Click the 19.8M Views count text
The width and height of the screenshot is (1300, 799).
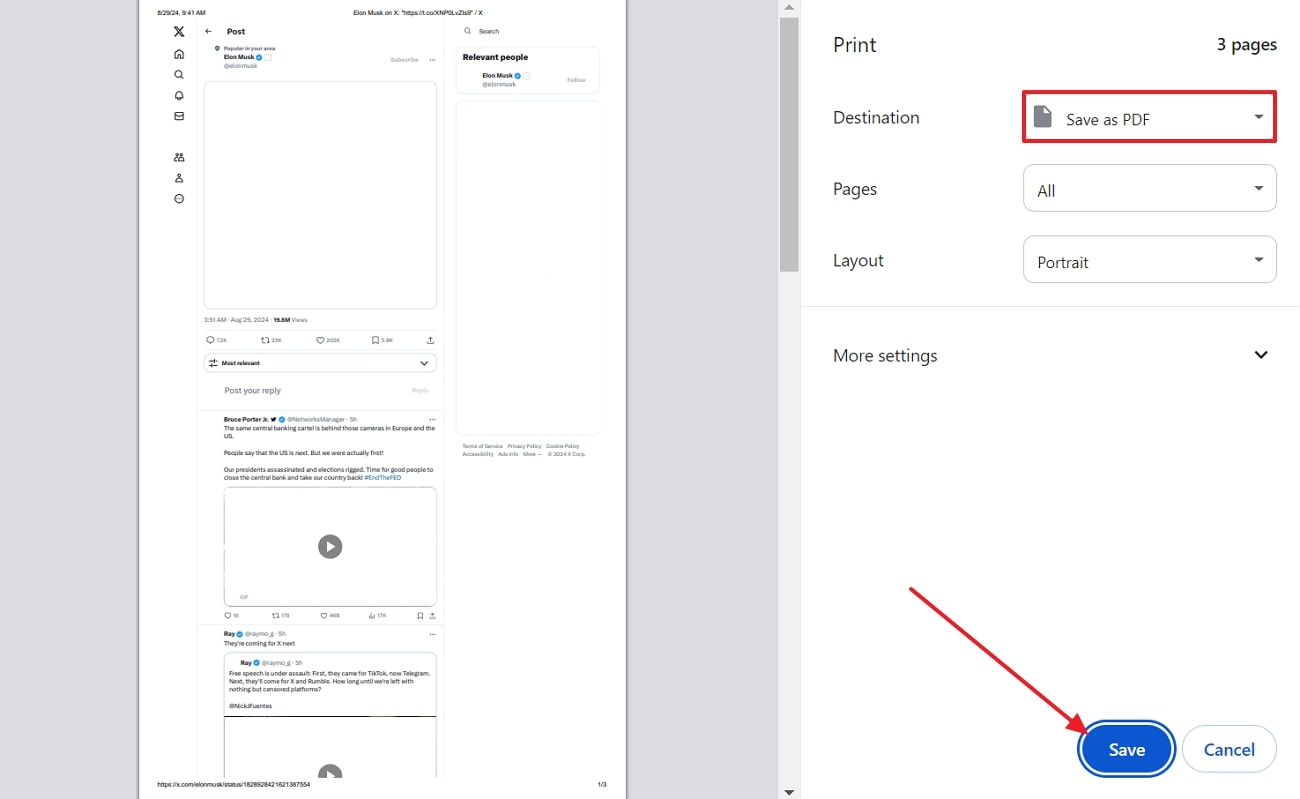coord(290,320)
